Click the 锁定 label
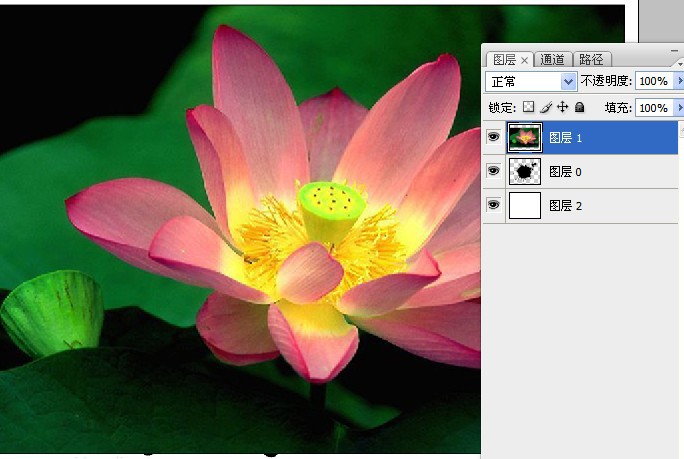 pyautogui.click(x=502, y=108)
